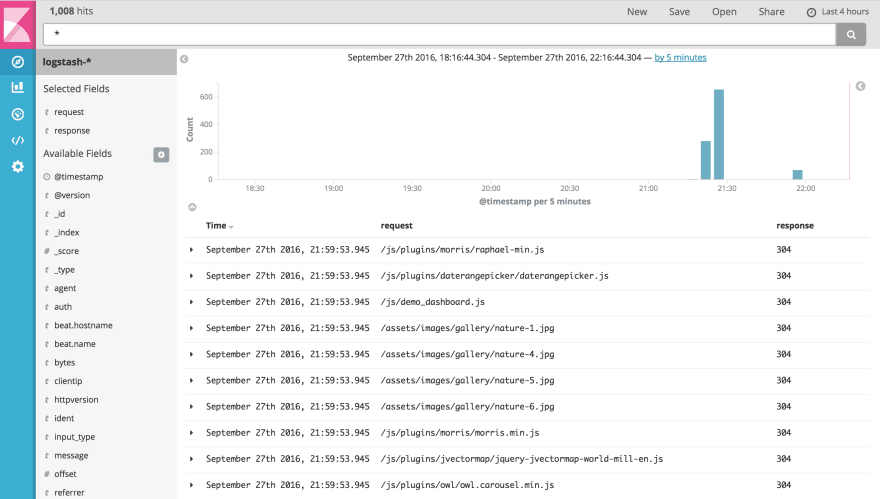The width and height of the screenshot is (880, 499).
Task: Click the clock icon beside Last 4 hours
Action: (x=811, y=12)
